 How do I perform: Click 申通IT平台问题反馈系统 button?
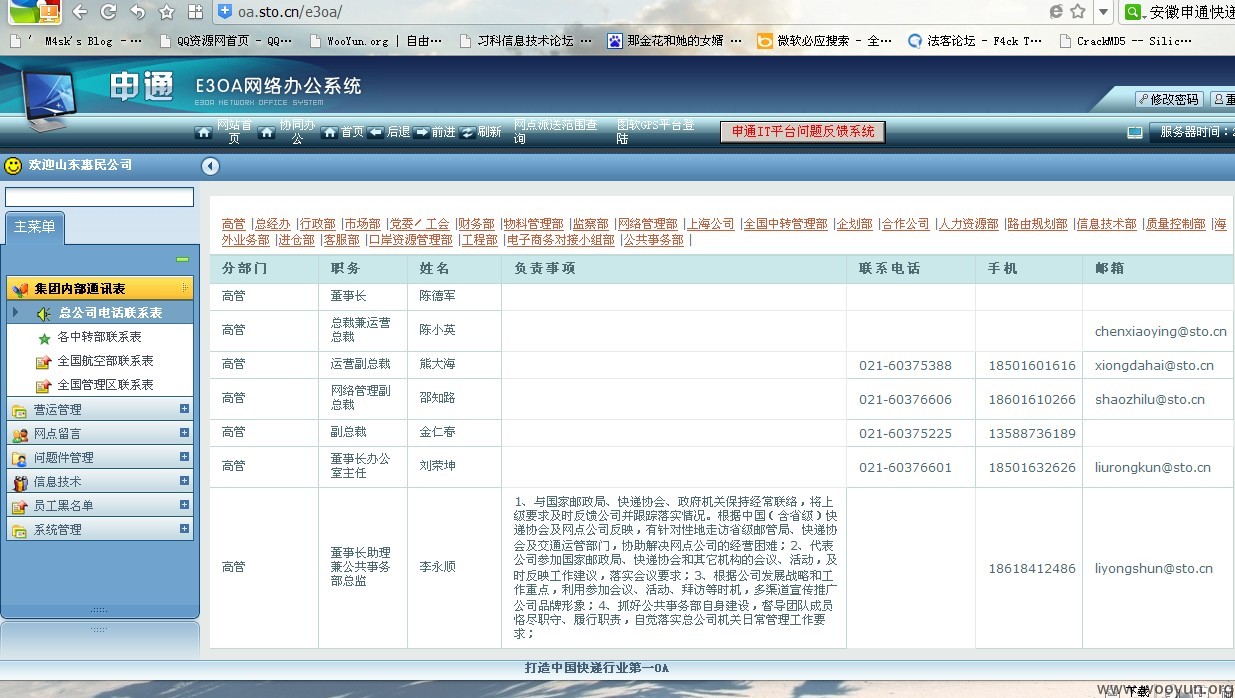click(803, 131)
